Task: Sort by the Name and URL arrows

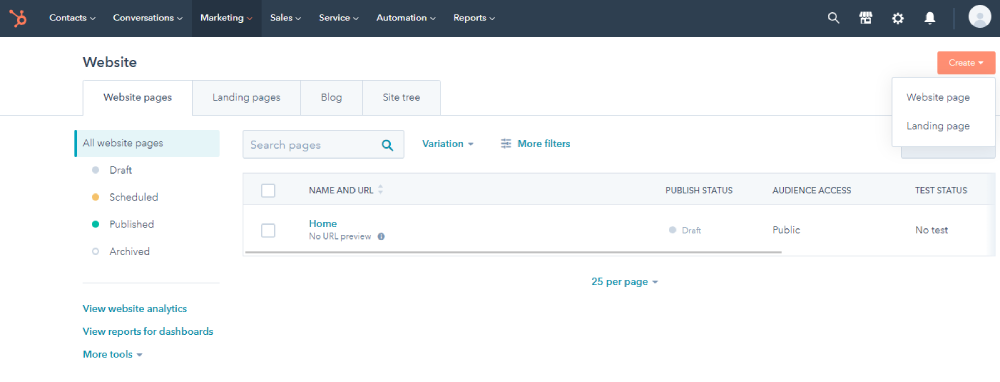Action: click(x=381, y=189)
